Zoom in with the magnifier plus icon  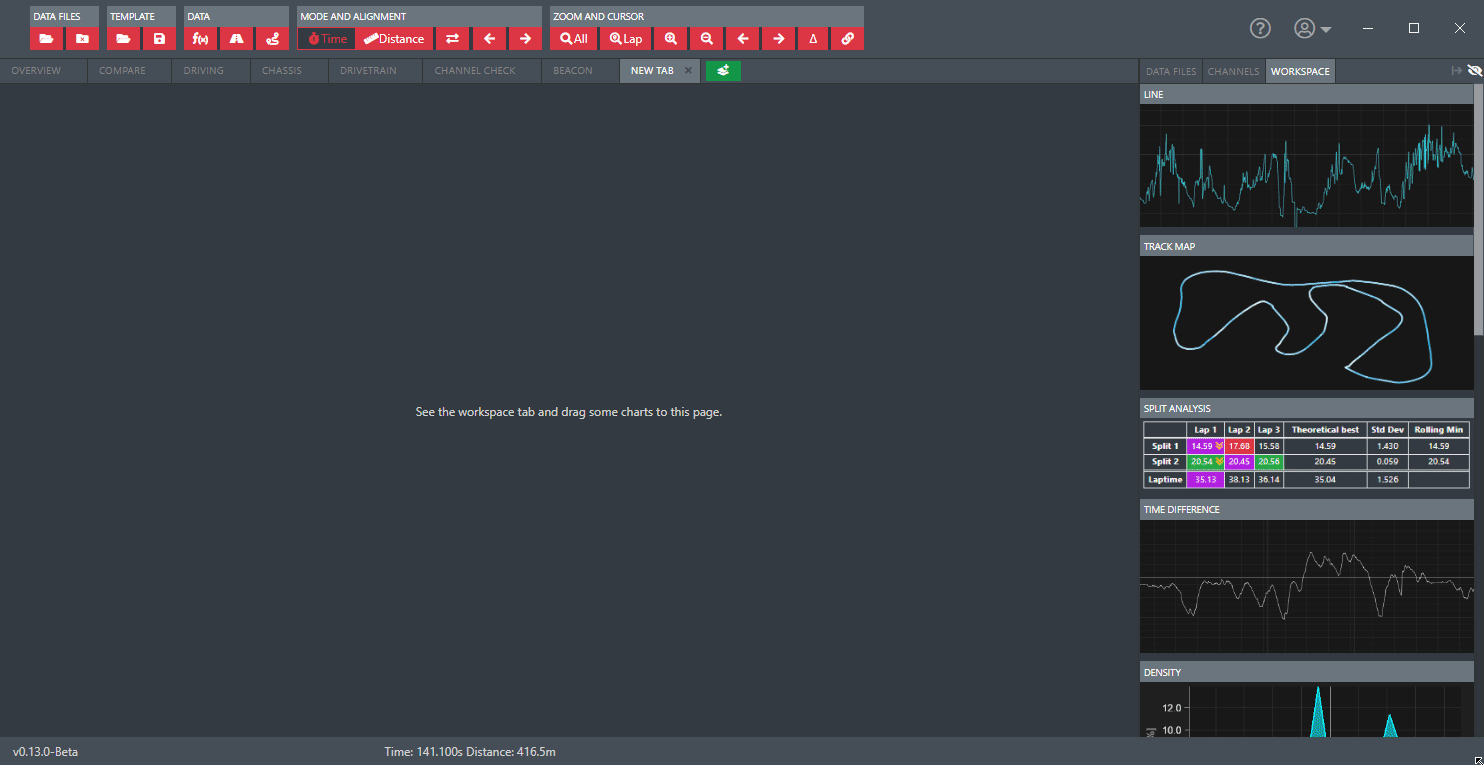click(x=670, y=39)
